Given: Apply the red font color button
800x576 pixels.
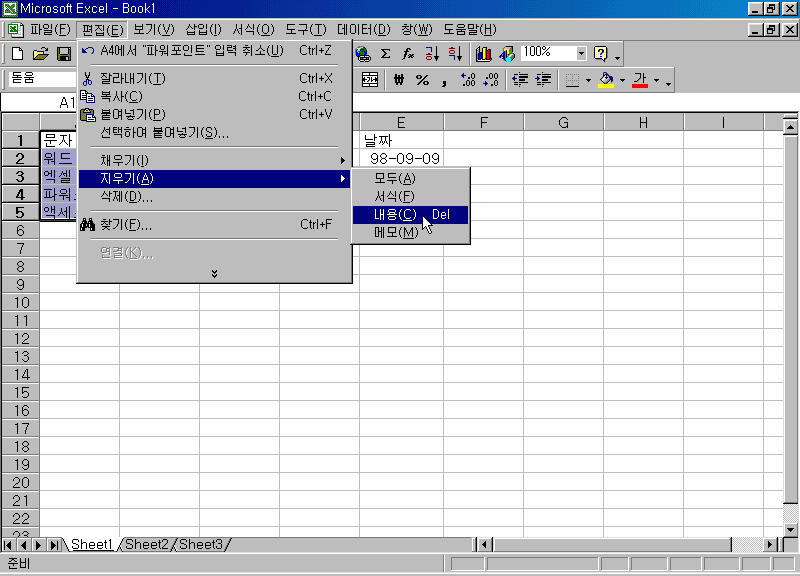Looking at the screenshot, I should point(640,80).
